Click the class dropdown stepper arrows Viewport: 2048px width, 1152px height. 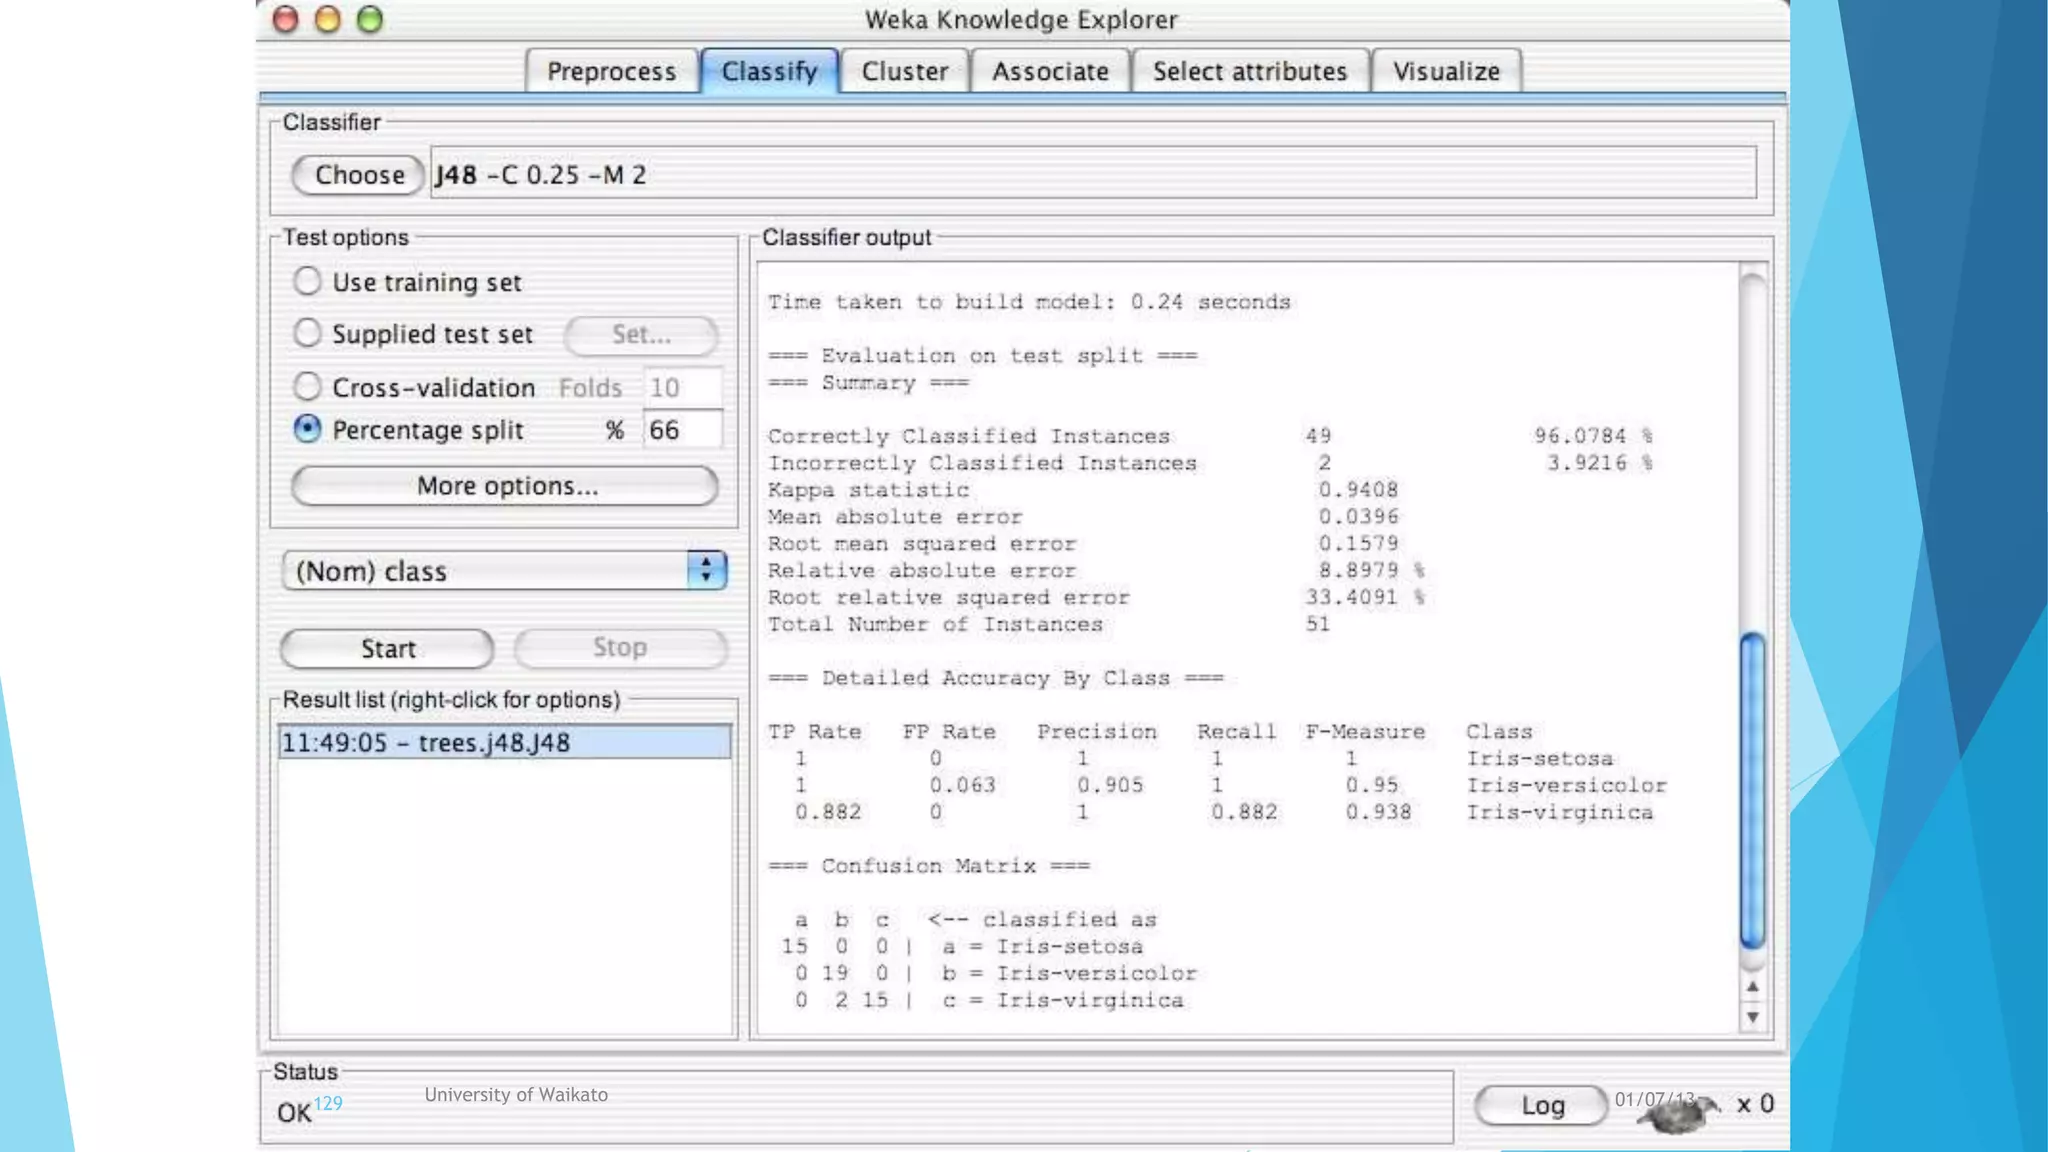706,570
